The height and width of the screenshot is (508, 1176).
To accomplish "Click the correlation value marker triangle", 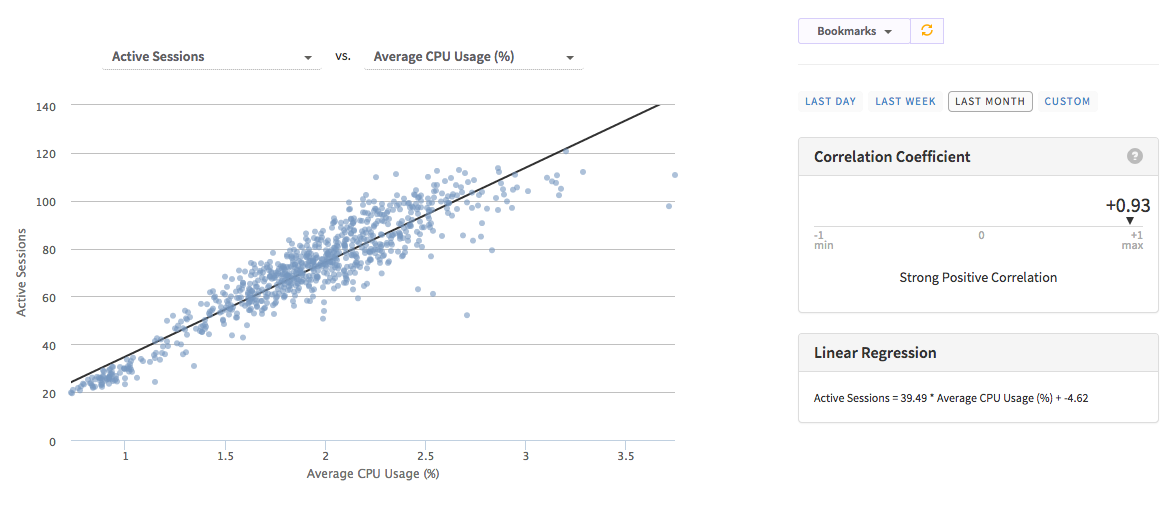I will click(1130, 221).
